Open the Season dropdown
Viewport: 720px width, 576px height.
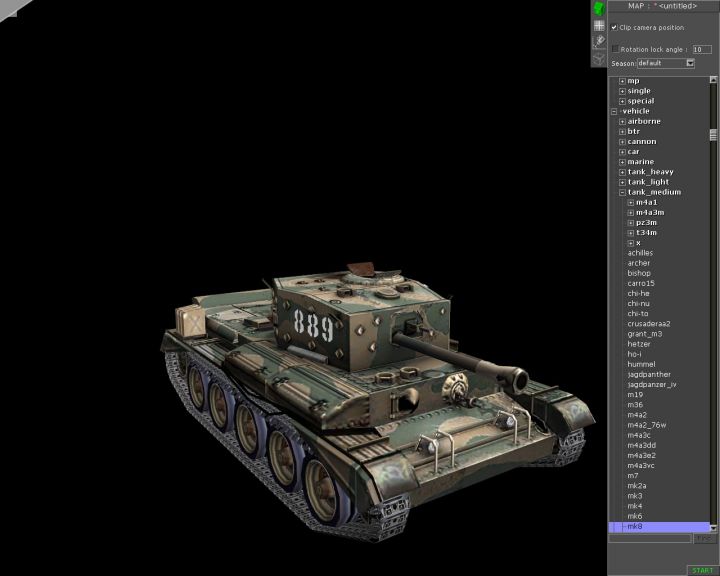coord(690,63)
